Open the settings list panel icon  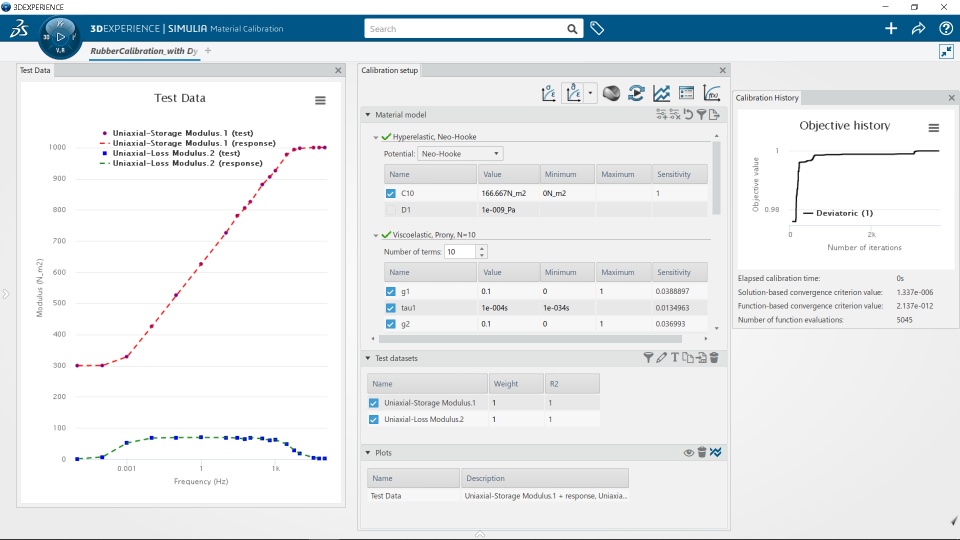686,94
